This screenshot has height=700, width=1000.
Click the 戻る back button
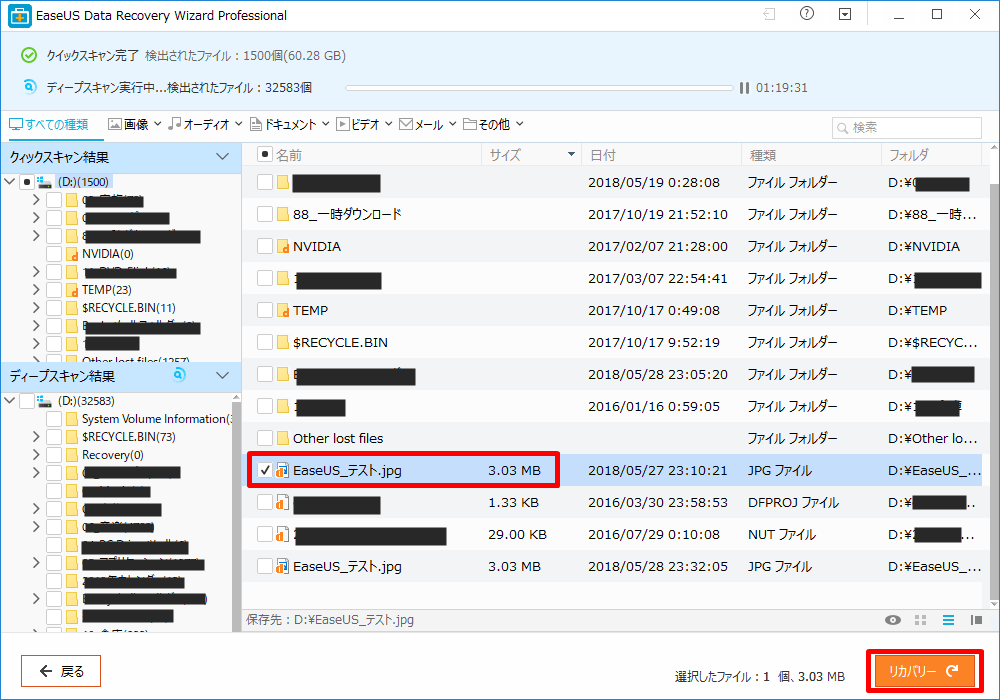pos(61,671)
